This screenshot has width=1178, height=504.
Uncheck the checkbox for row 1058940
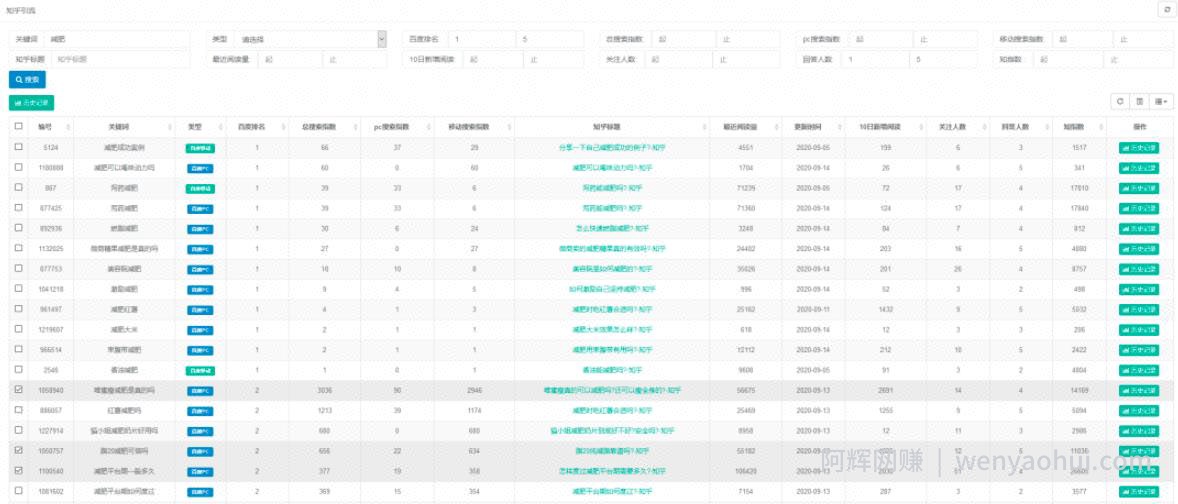pos(19,389)
